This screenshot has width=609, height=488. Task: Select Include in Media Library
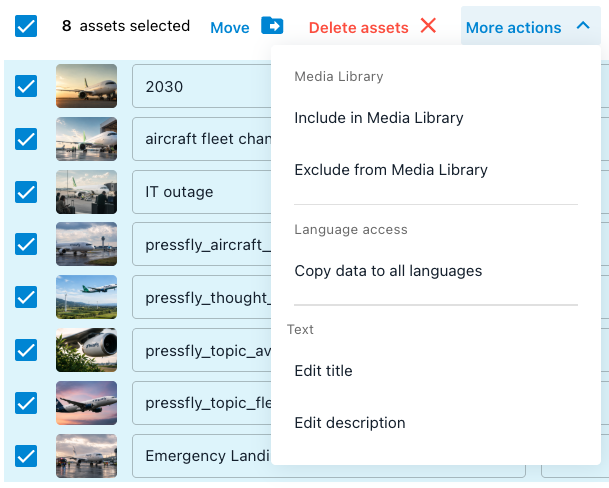(379, 118)
